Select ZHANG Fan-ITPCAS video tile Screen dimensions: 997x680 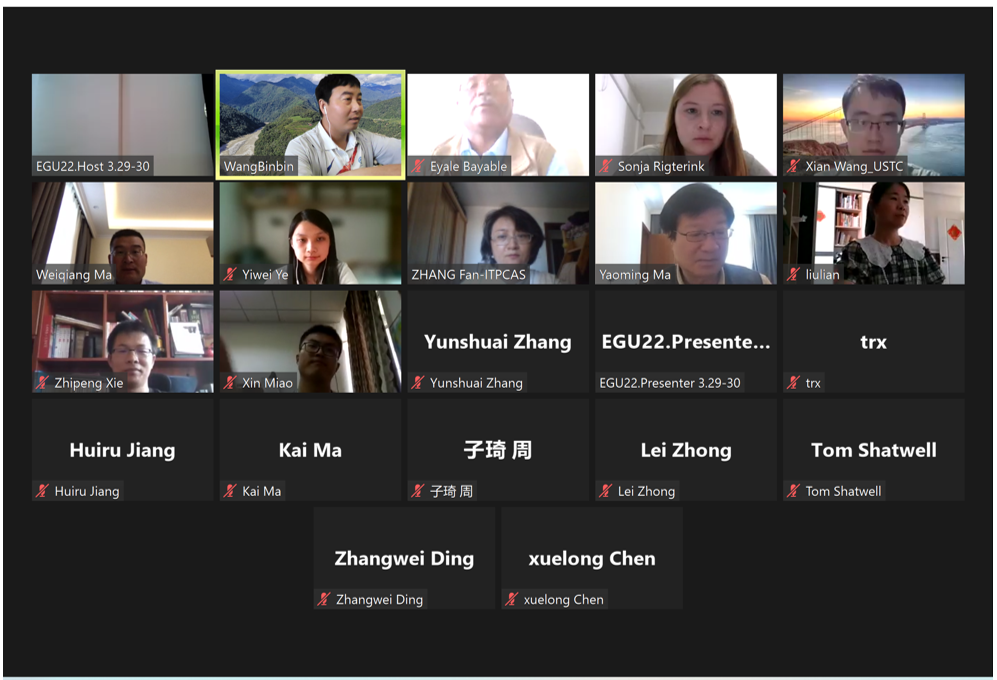pyautogui.click(x=498, y=233)
